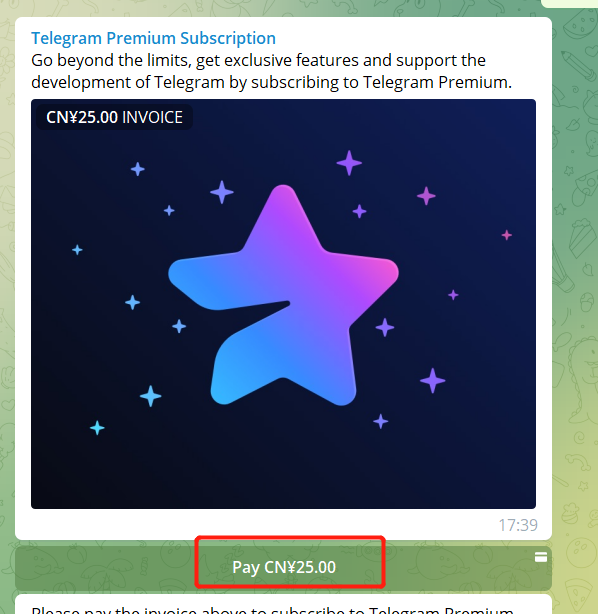Click the CN¥25.00 INVOICE price badge
Image resolution: width=598 pixels, height=614 pixels.
coord(114,117)
